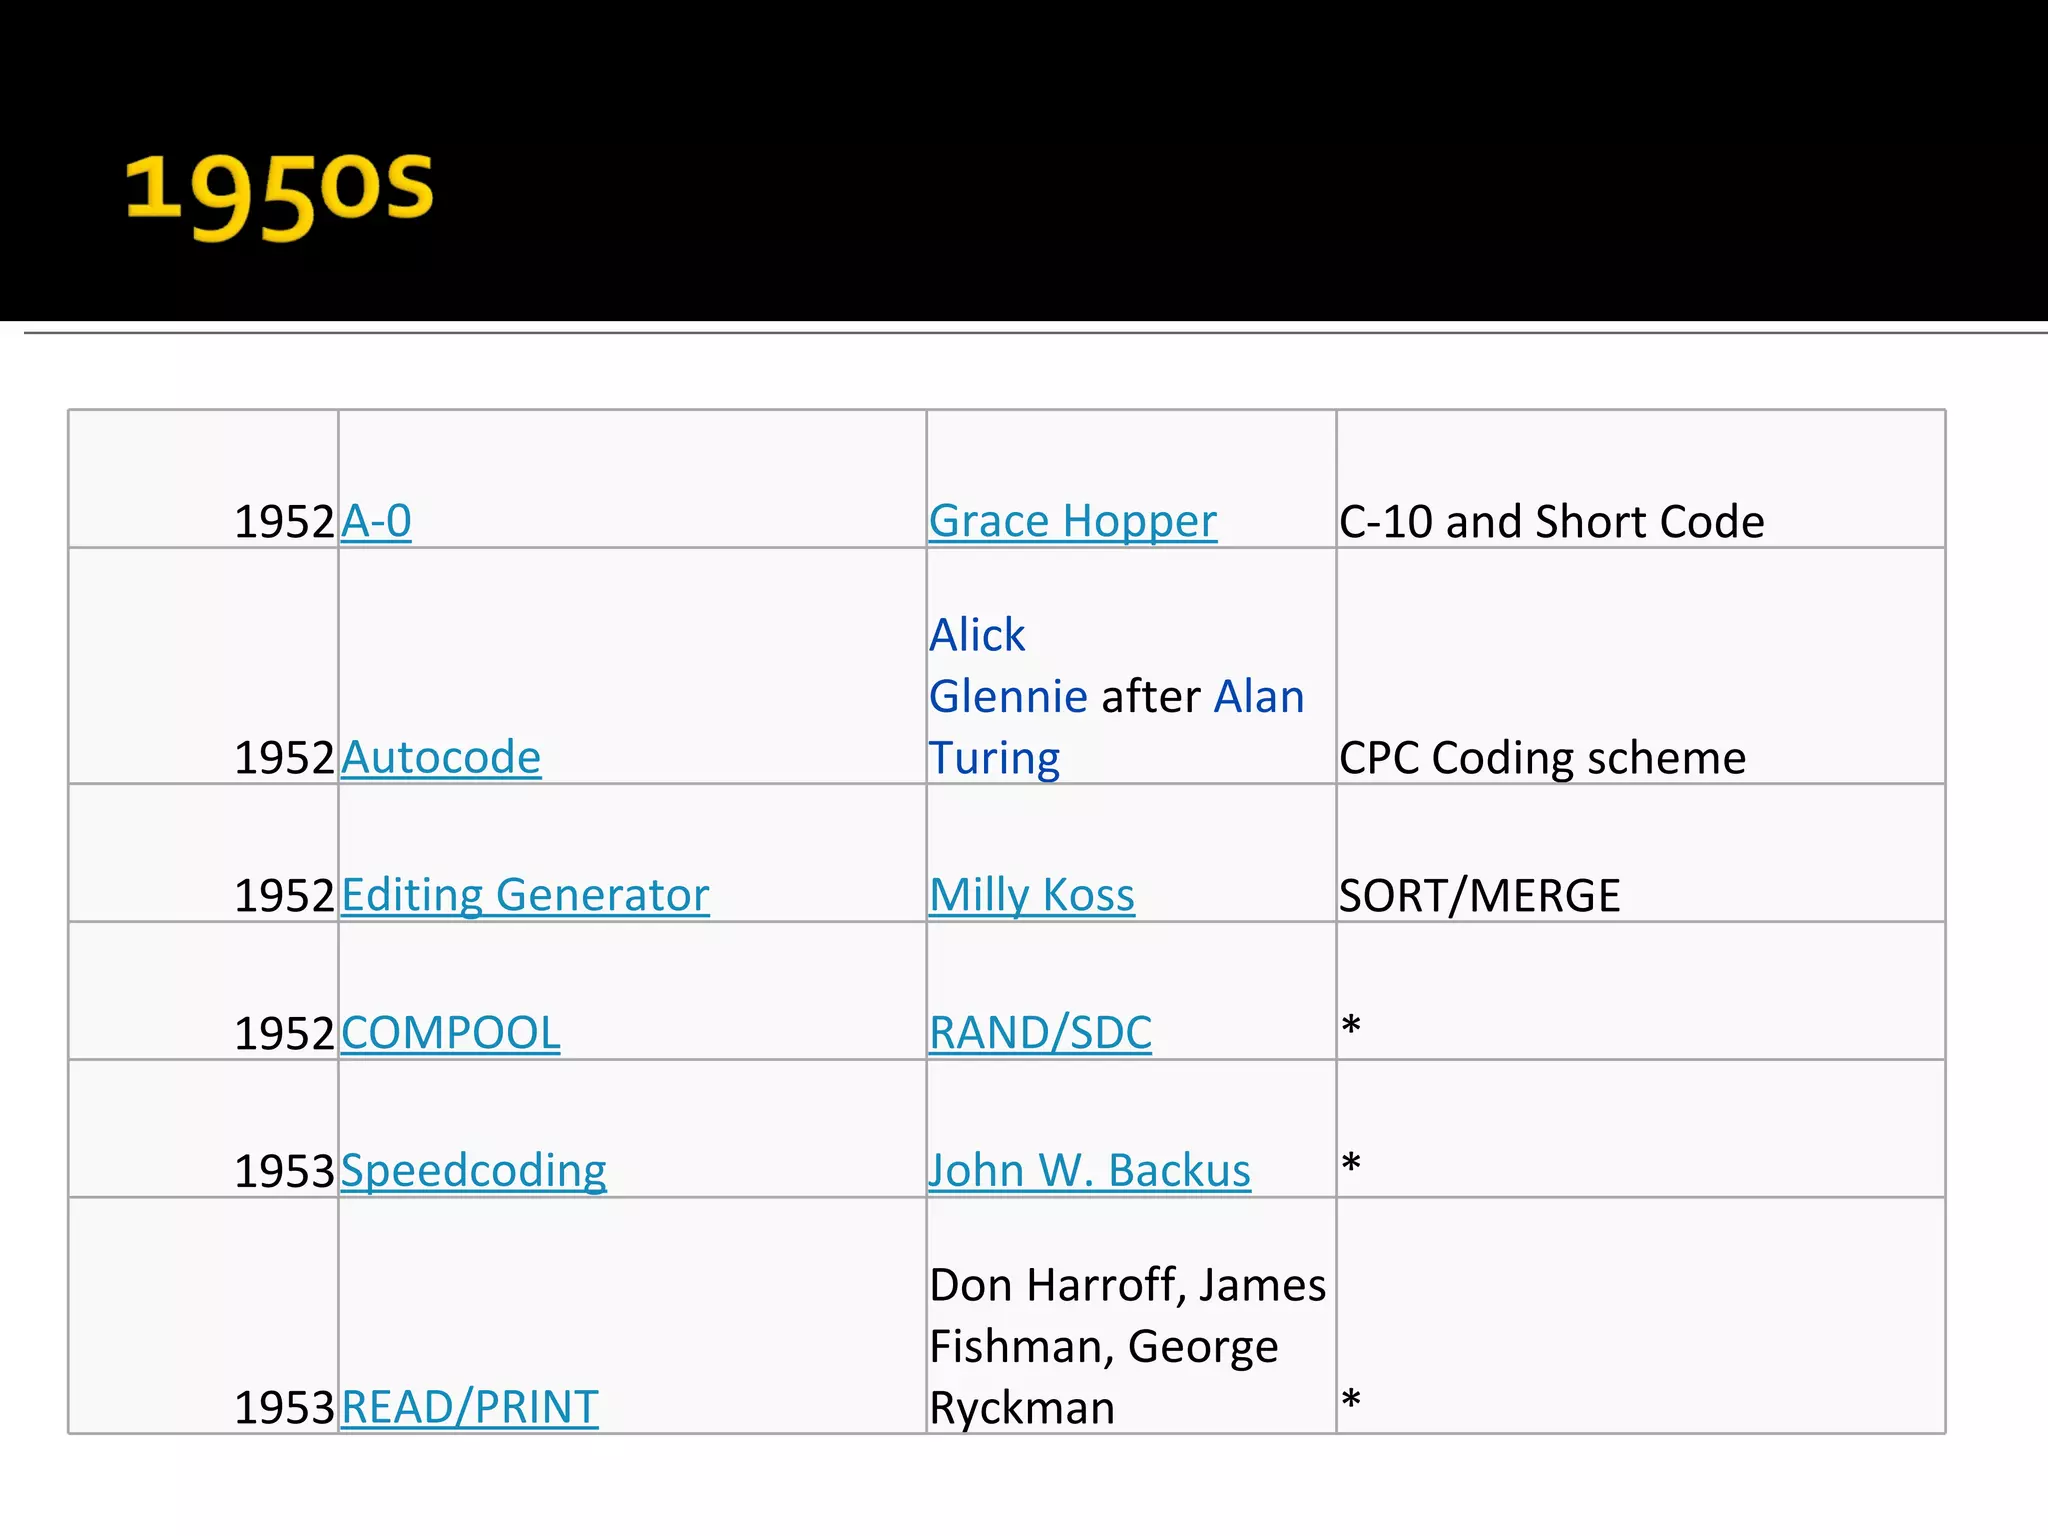Select the year 1952 beside COMPOOL
Screen dimensions: 2048x1536
284,1033
